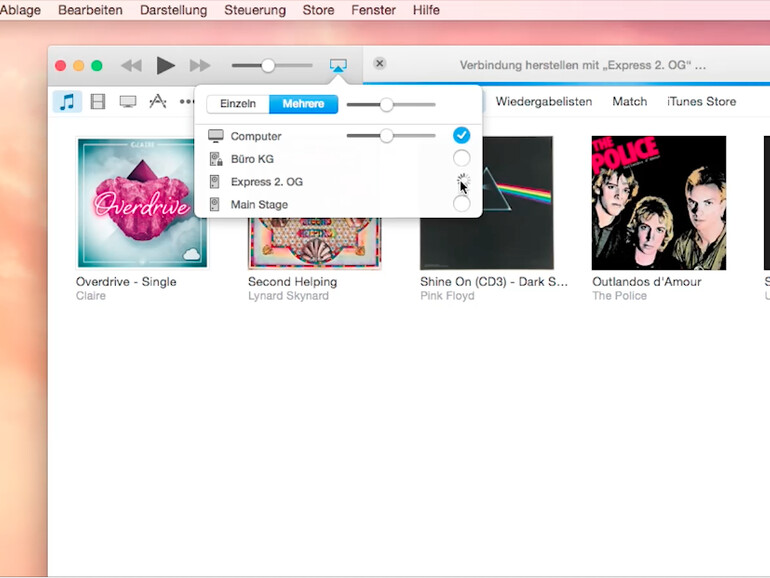This screenshot has height=578, width=770.
Task: Open the Apps library icon
Action: point(158,101)
